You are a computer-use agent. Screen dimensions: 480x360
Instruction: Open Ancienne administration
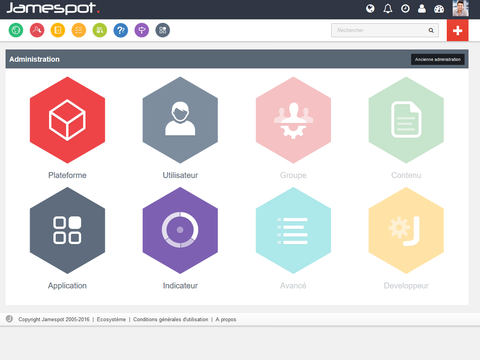438,59
